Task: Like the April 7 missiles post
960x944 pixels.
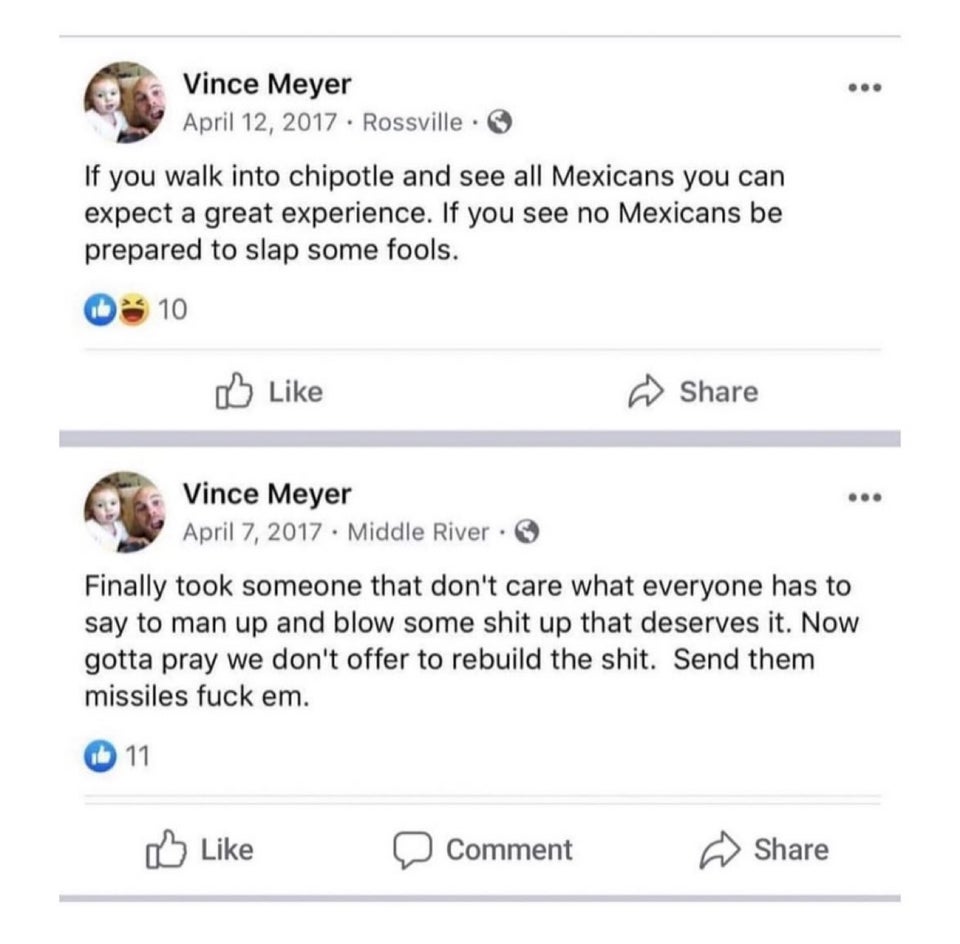Action: [x=200, y=850]
